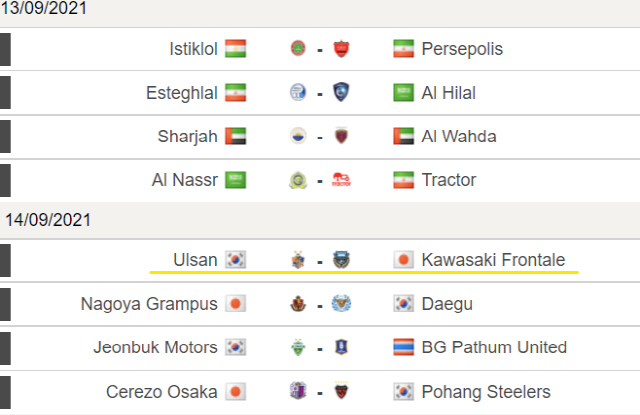This screenshot has height=415, width=640.
Task: Click the Al Hilal club crest
Action: pyautogui.click(x=341, y=92)
